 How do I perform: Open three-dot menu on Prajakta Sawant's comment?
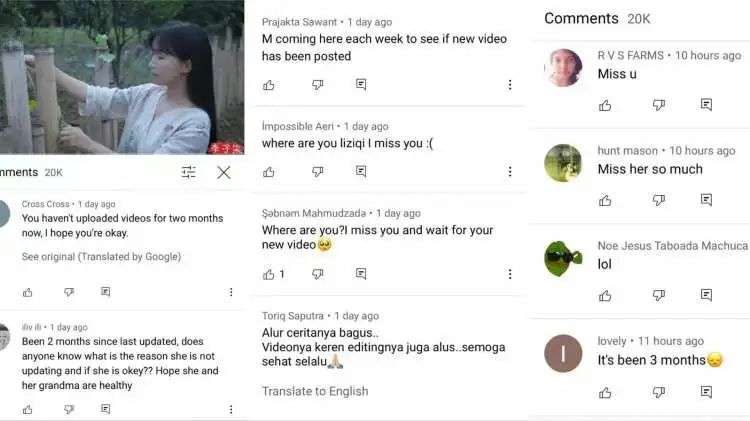click(x=510, y=85)
